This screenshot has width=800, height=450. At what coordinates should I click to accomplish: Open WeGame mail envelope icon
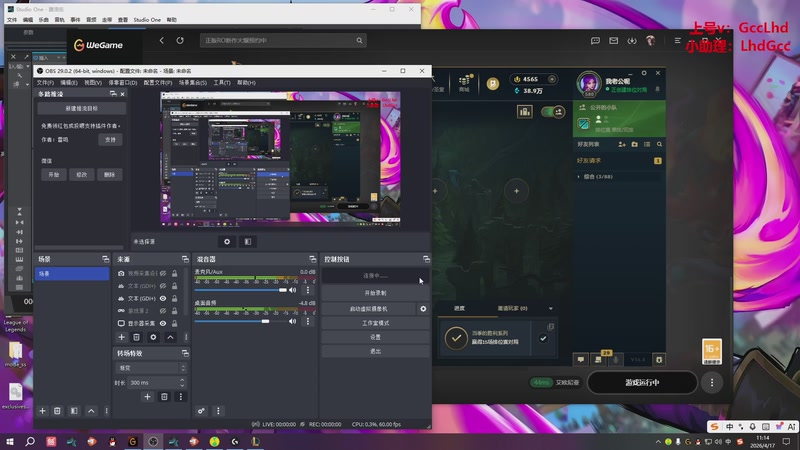tap(613, 40)
